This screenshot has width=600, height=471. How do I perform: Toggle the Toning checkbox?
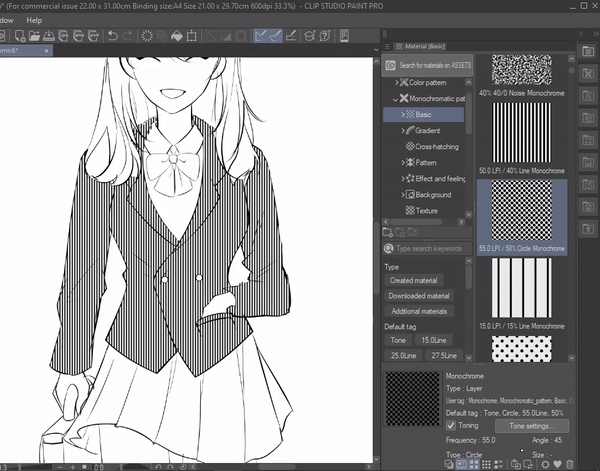point(451,425)
